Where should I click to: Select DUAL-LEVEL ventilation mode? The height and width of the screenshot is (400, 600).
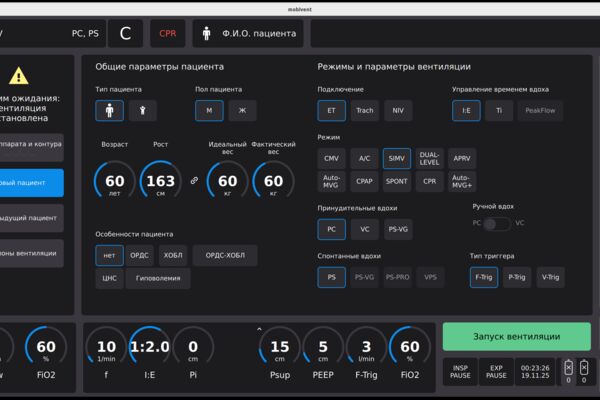[x=429, y=158]
